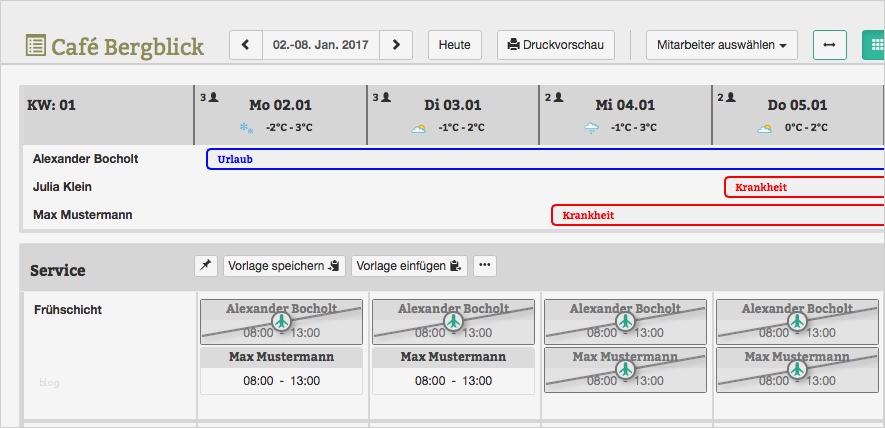Click Vorlage einfügen button
Screen dimensions: 885x428
[x=409, y=265]
